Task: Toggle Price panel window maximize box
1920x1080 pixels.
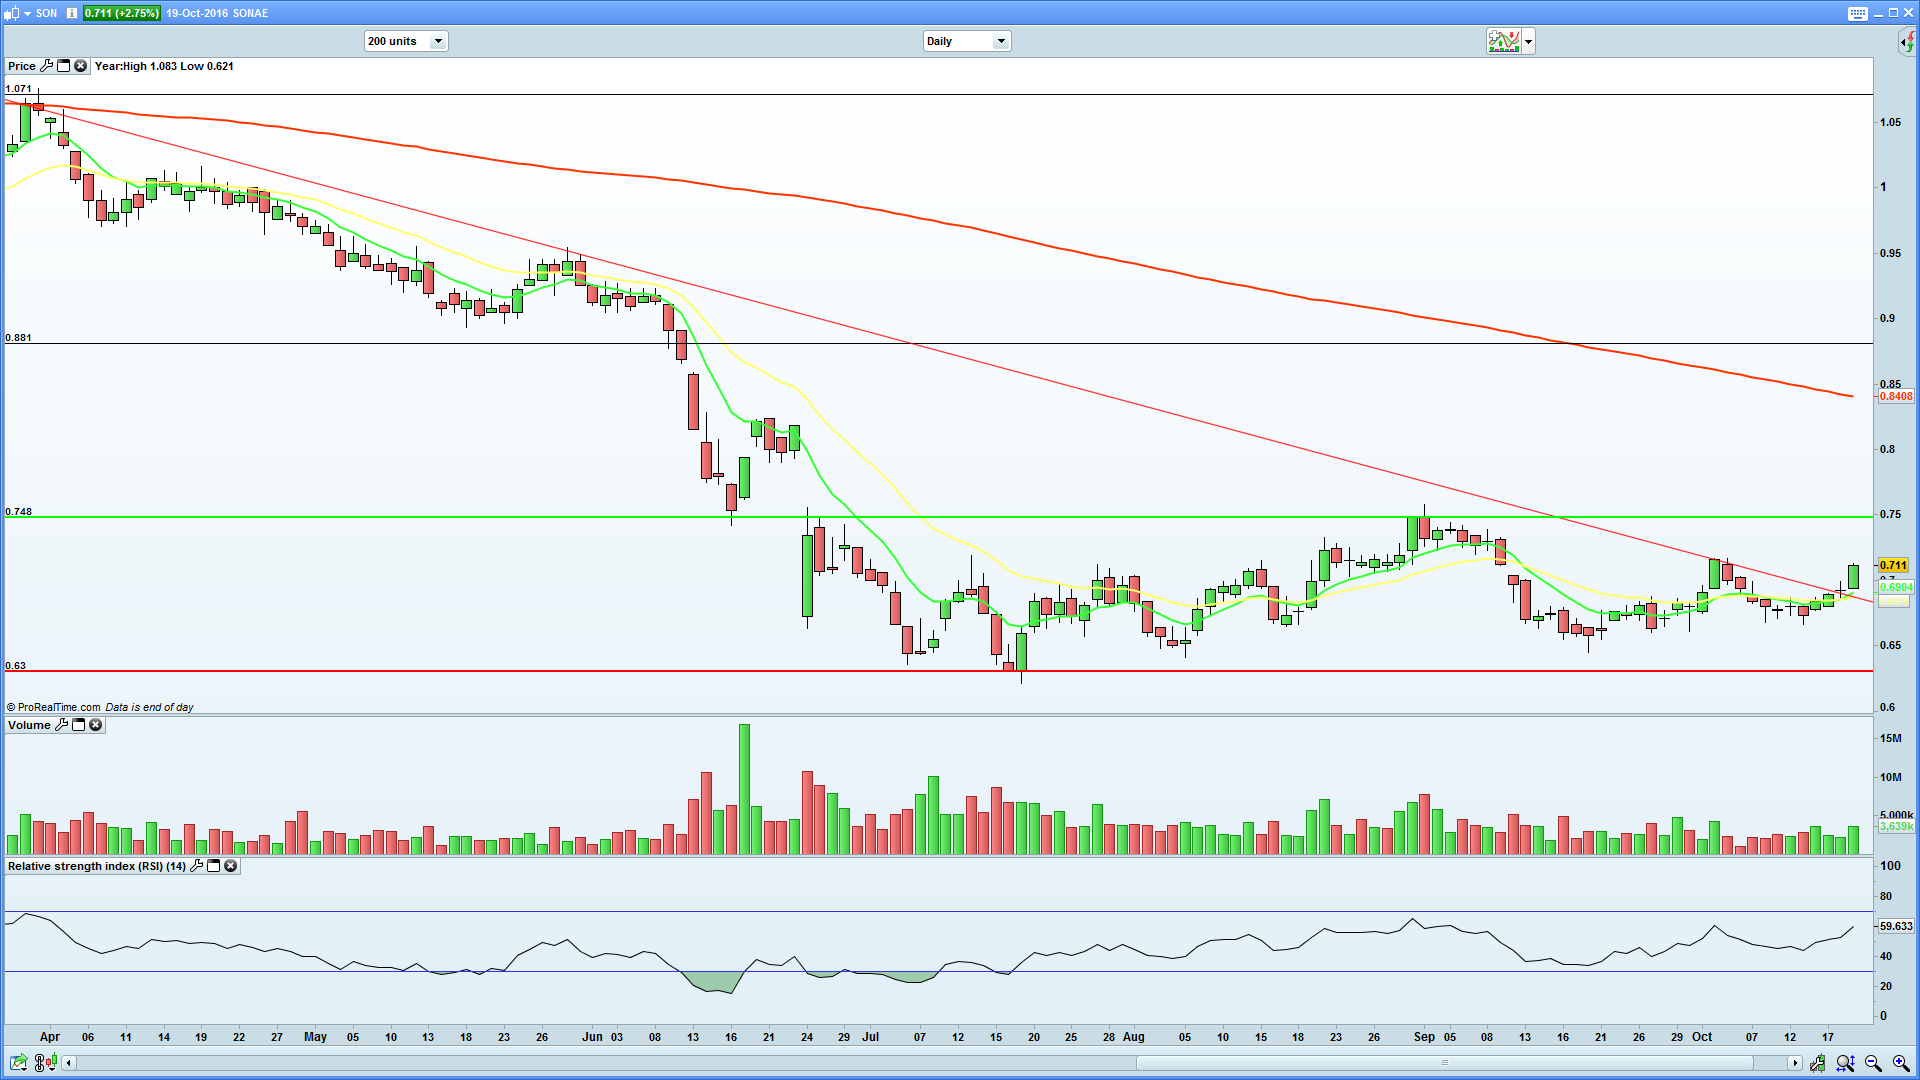Action: [63, 66]
